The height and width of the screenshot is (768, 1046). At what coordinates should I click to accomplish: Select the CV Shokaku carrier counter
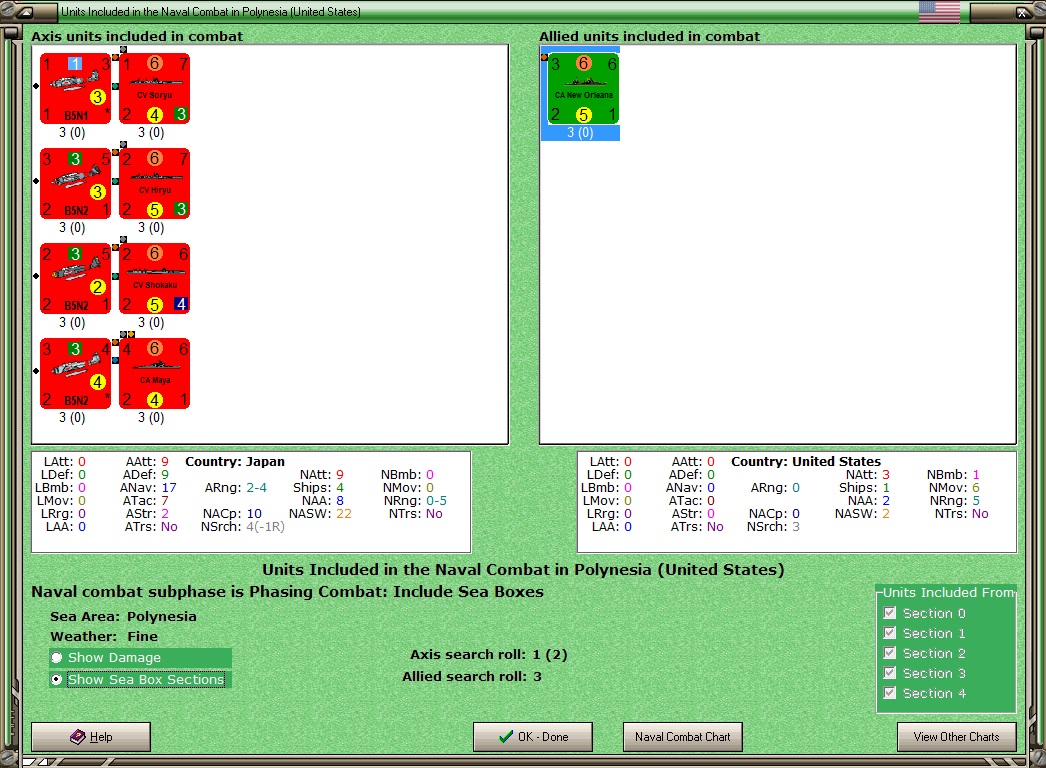[155, 278]
